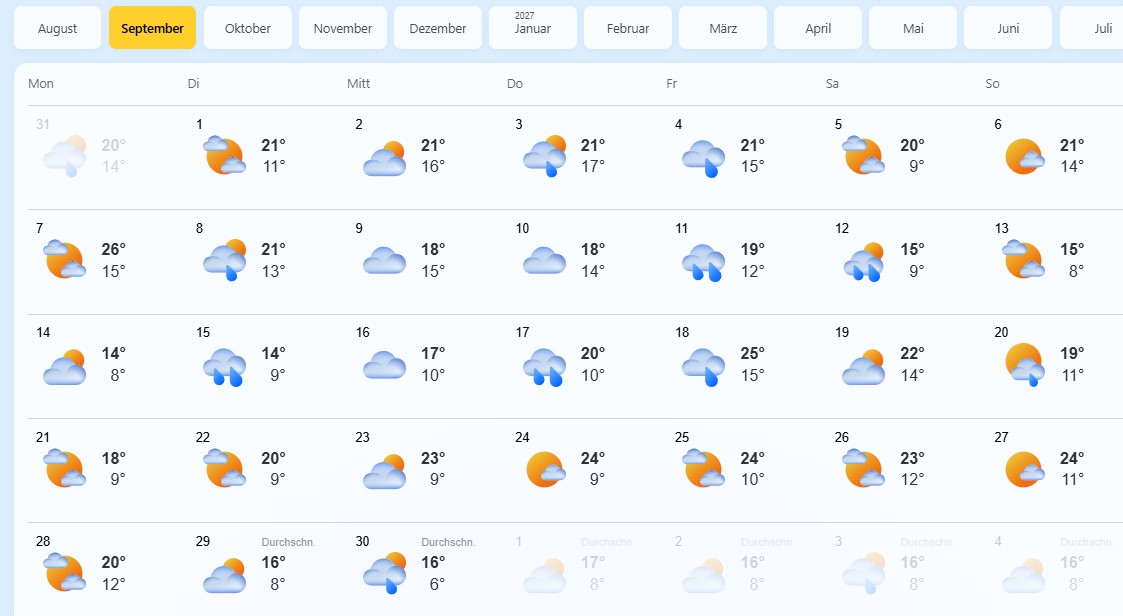Screen dimensions: 1123x616
Task: Go to the Dezember tab
Action: [x=438, y=28]
